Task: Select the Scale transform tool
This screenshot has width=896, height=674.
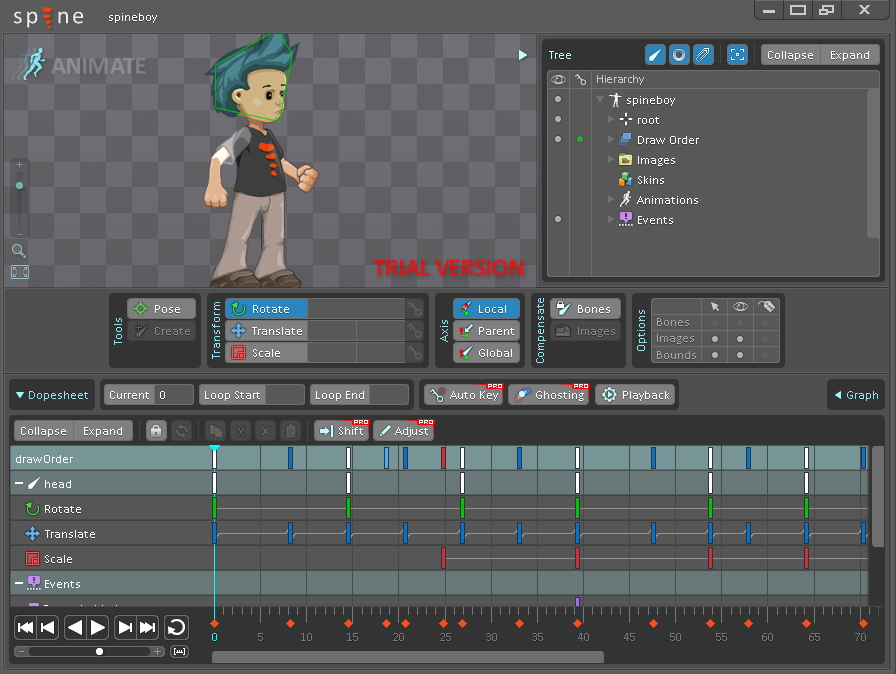Action: click(x=266, y=352)
